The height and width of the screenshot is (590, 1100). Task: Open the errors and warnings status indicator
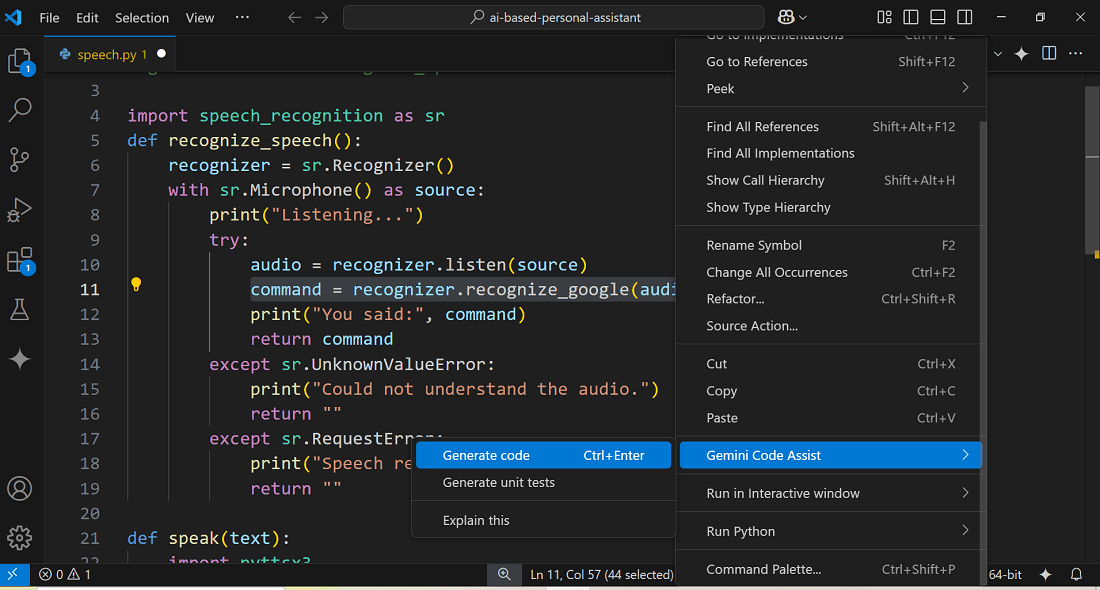tap(65, 575)
